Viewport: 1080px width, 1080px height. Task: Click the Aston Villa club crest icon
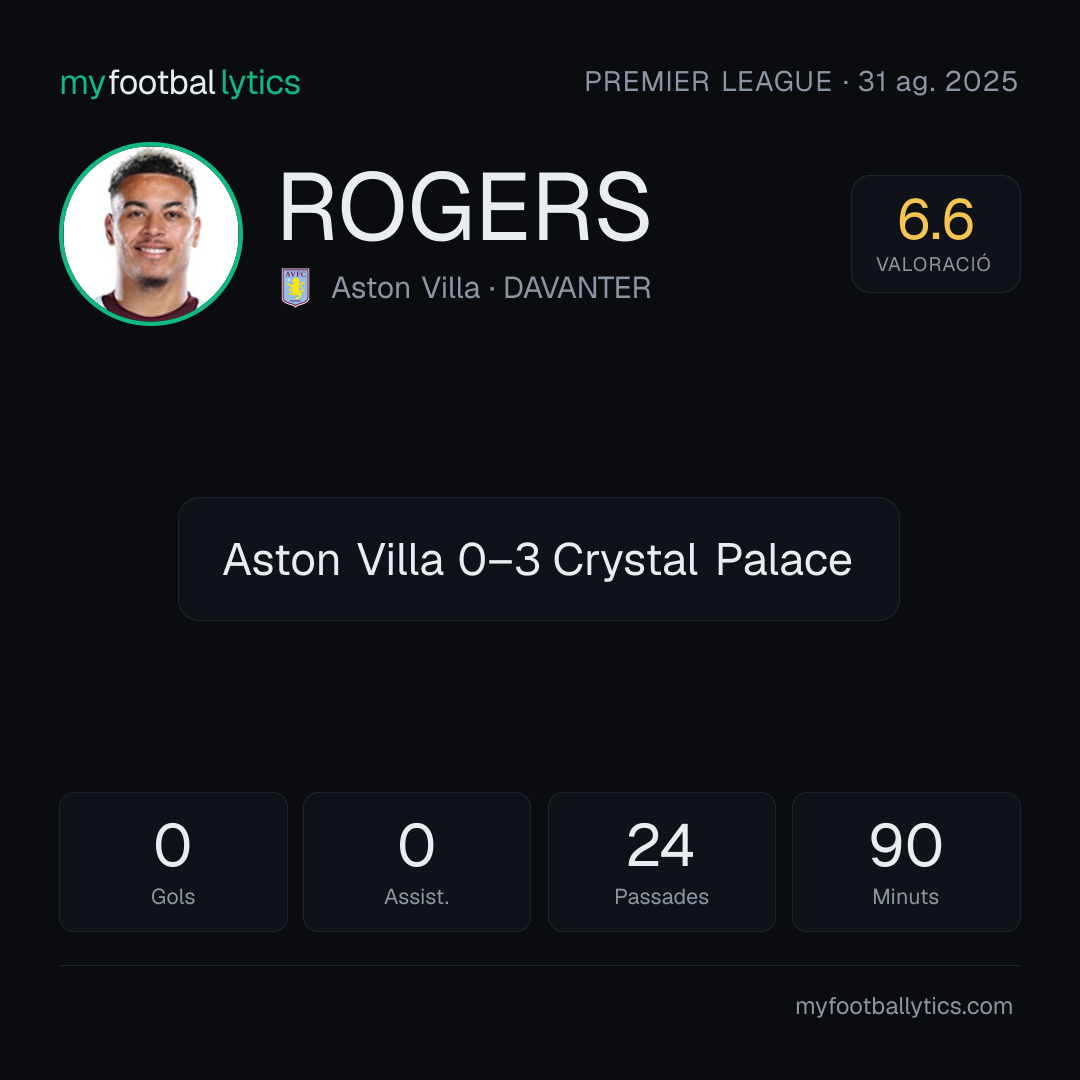(295, 287)
